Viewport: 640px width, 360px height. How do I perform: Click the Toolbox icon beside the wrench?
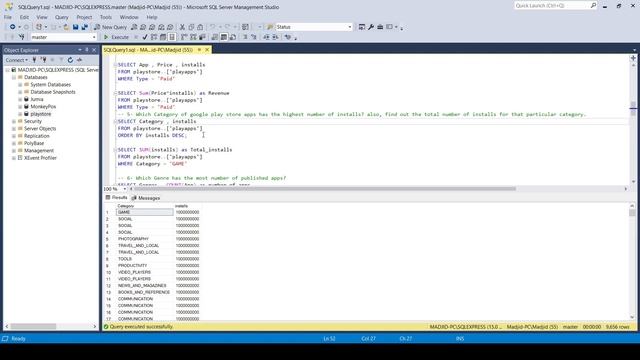(x=380, y=27)
